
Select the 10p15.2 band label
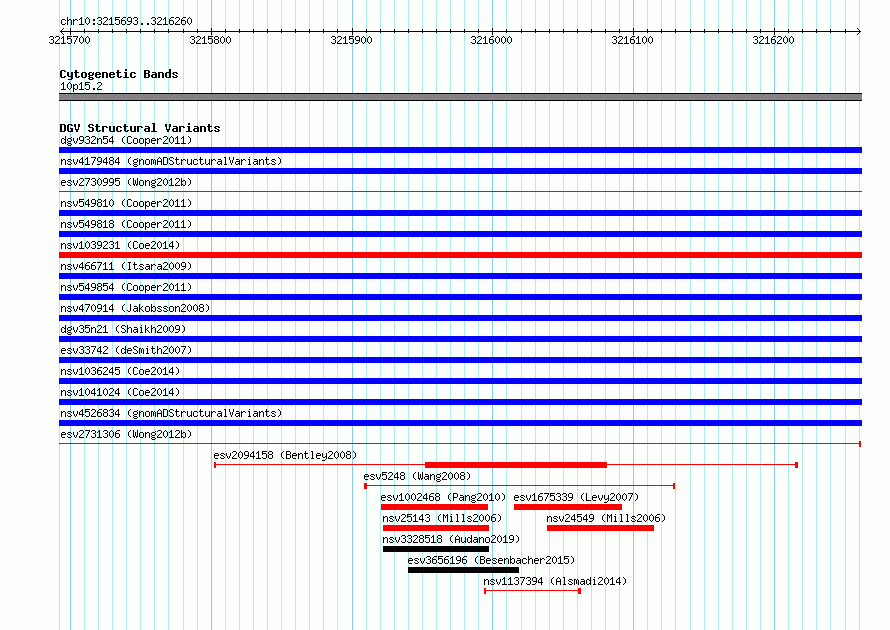click(81, 86)
